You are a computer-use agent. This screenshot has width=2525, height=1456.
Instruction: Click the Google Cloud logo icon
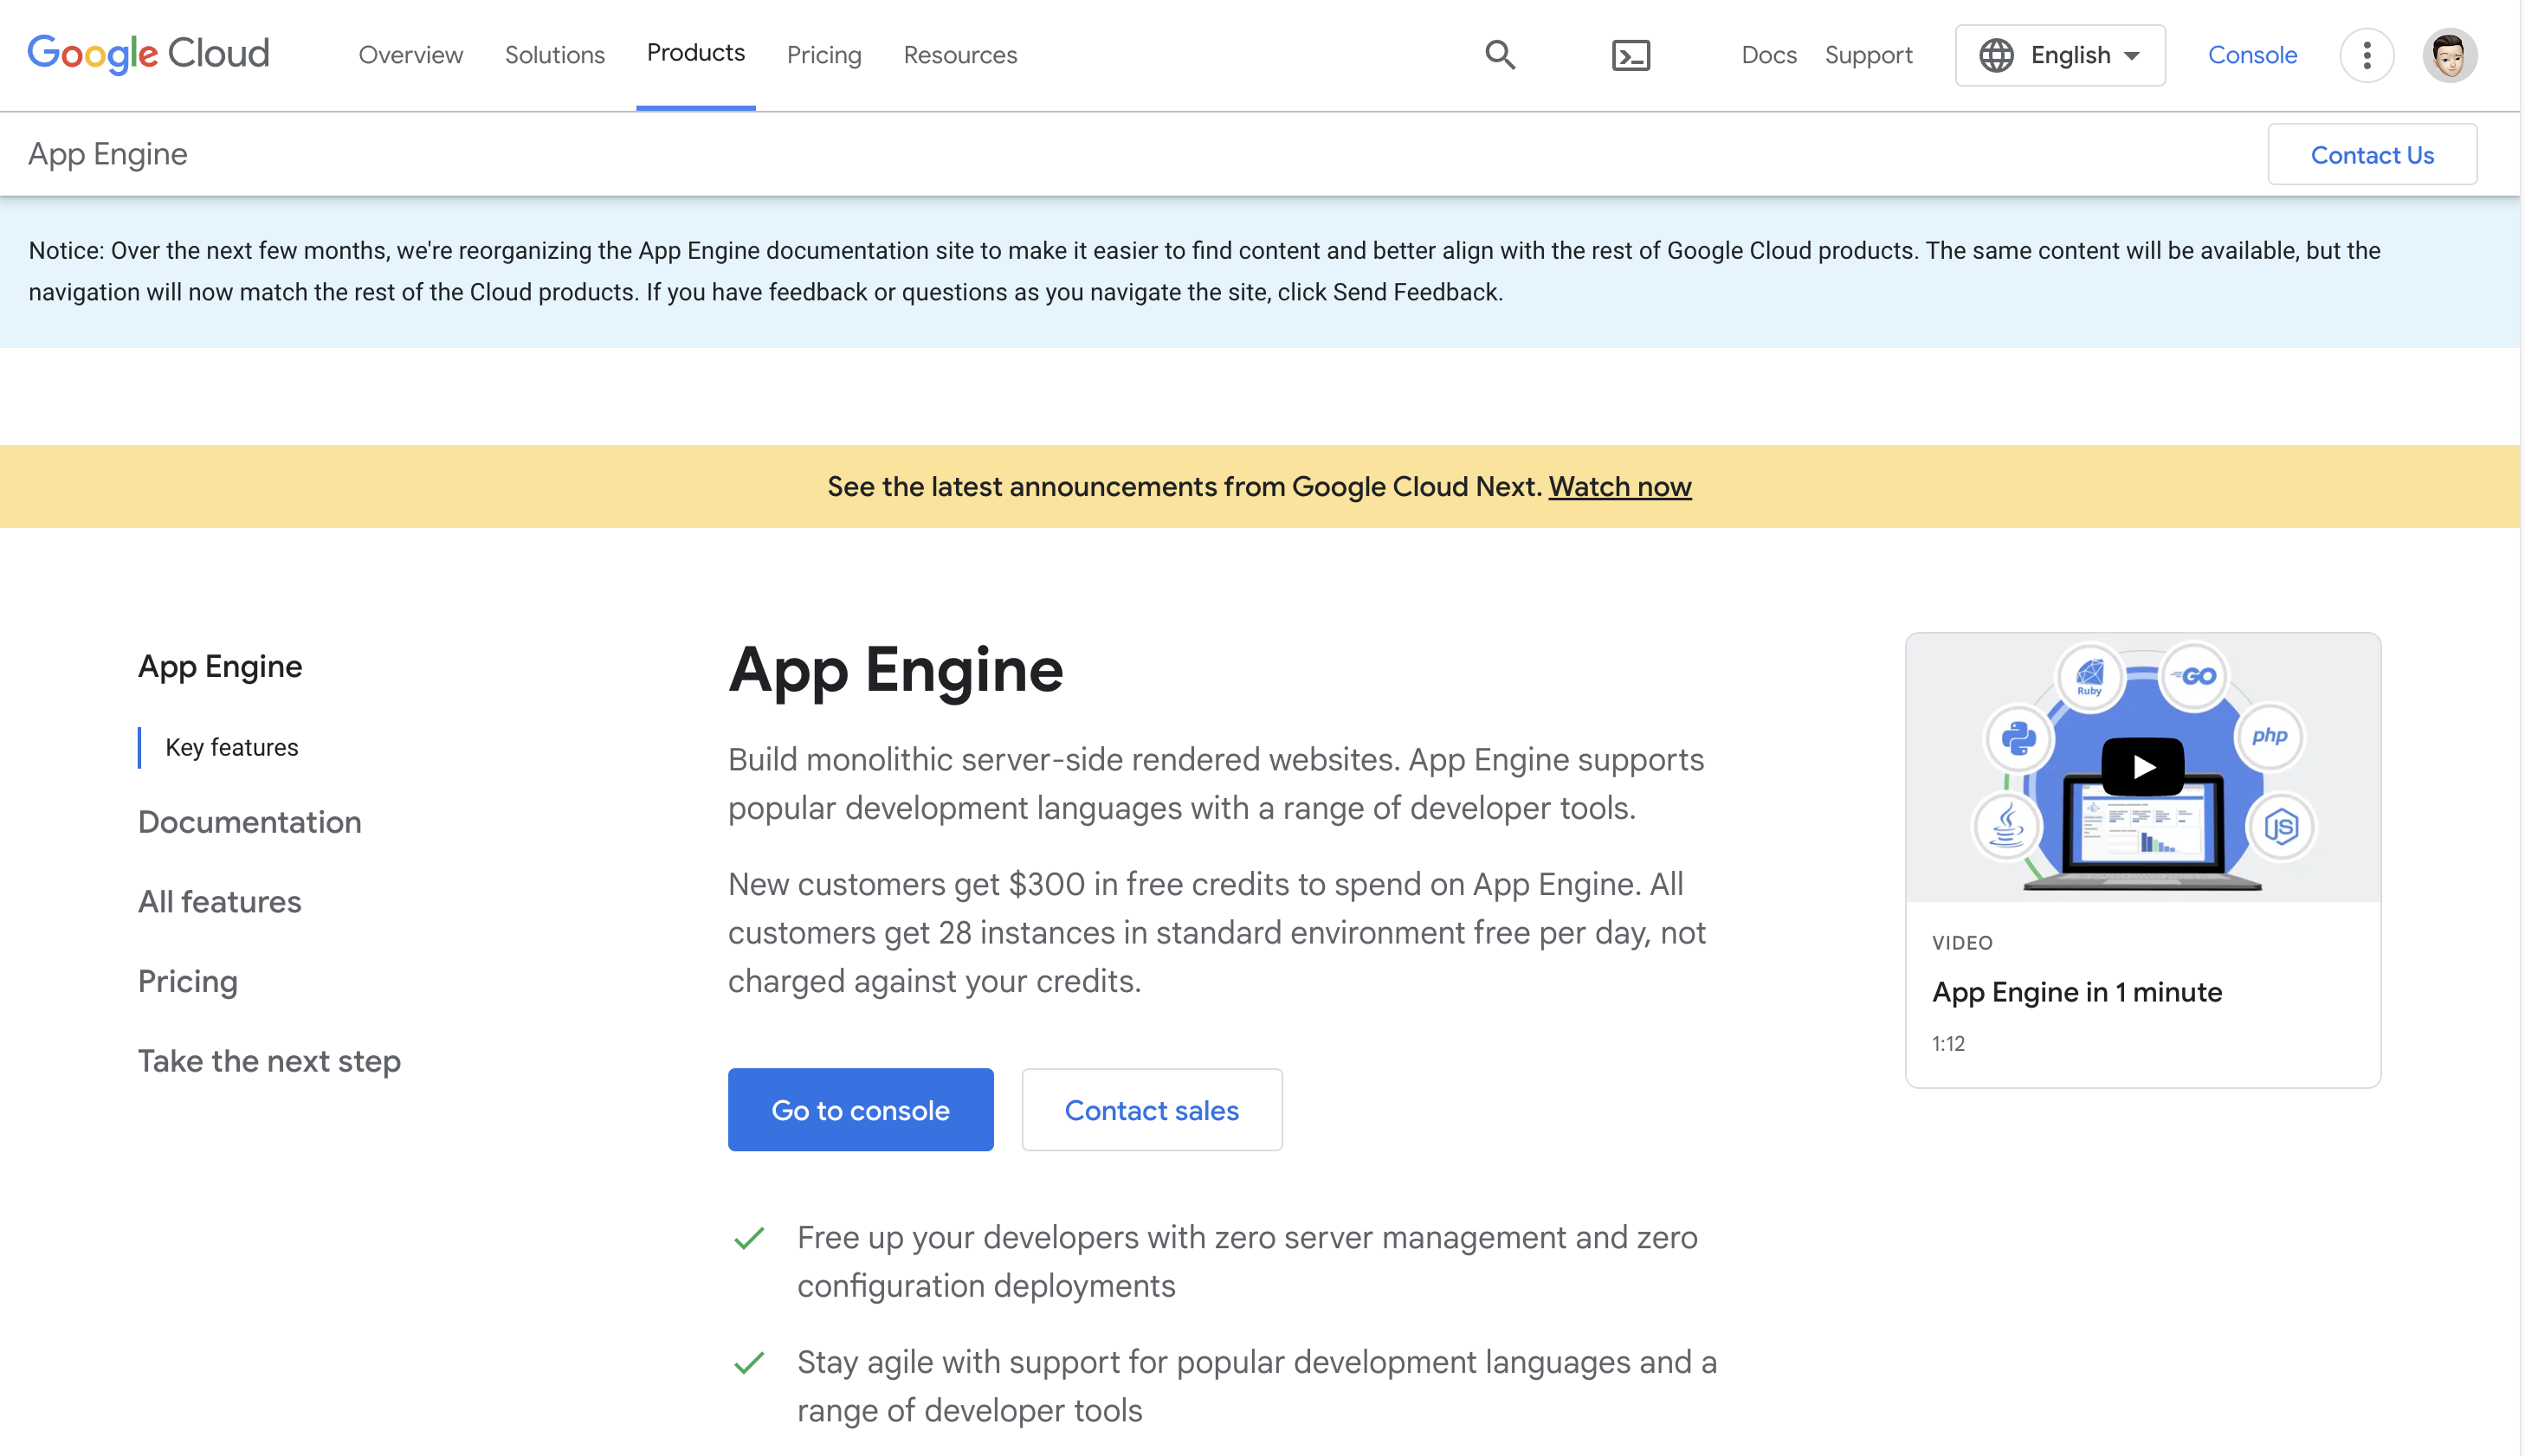tap(147, 52)
